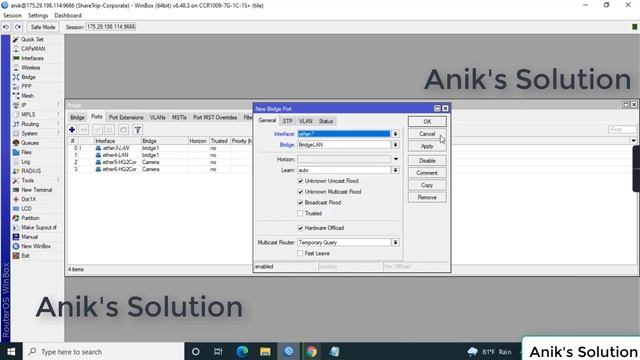Click Disable button
The width and height of the screenshot is (640, 360).
pos(427,161)
